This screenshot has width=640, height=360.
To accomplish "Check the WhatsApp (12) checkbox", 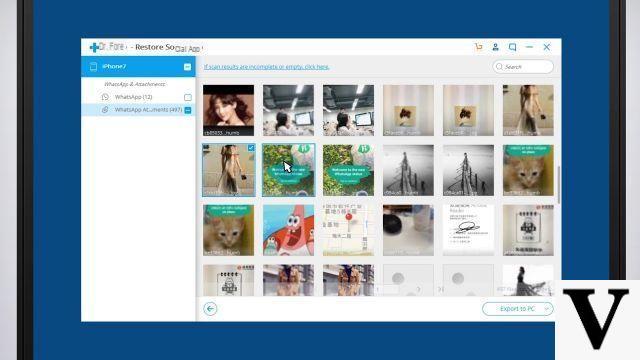I will [x=188, y=97].
